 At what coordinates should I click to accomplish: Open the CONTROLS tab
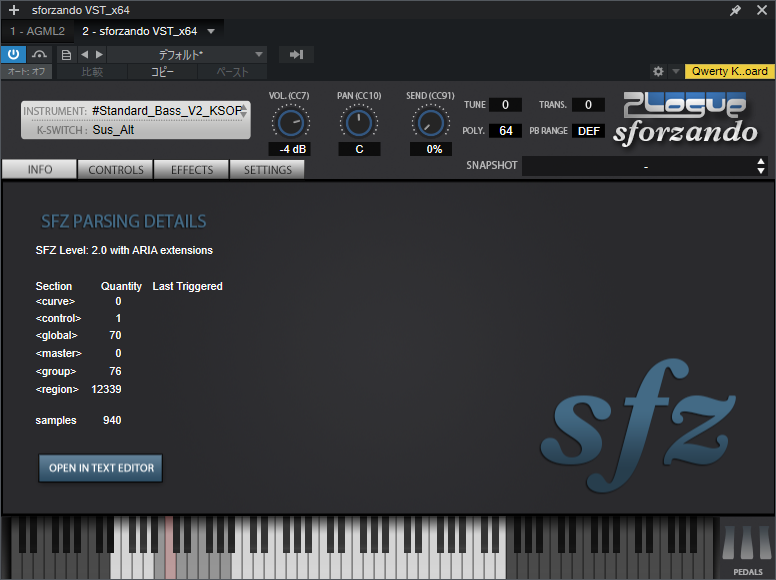pos(116,170)
